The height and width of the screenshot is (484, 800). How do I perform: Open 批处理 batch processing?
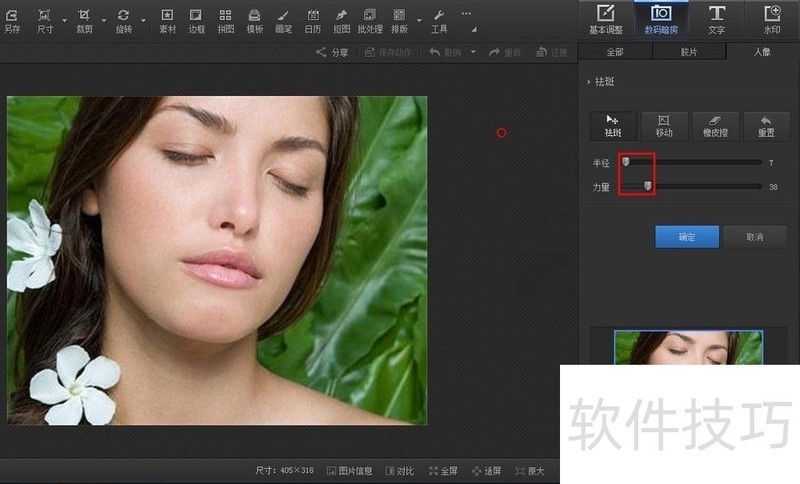tap(370, 20)
